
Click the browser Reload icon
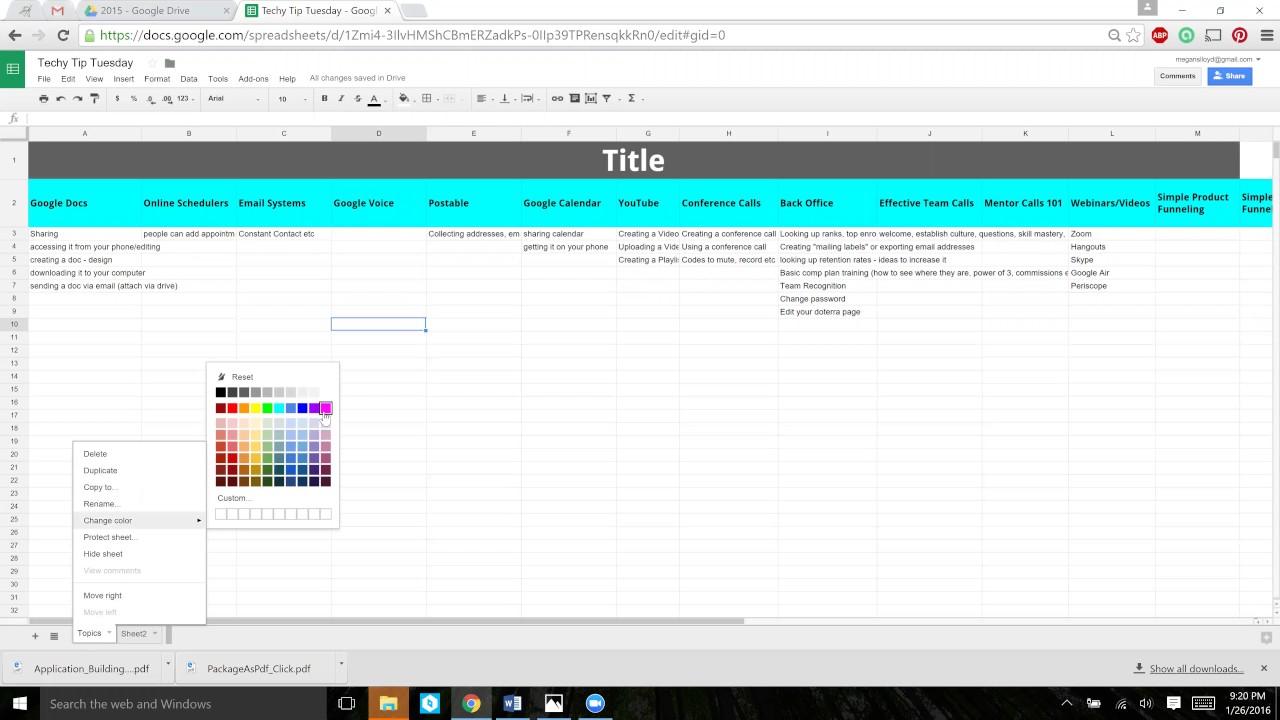[63, 35]
